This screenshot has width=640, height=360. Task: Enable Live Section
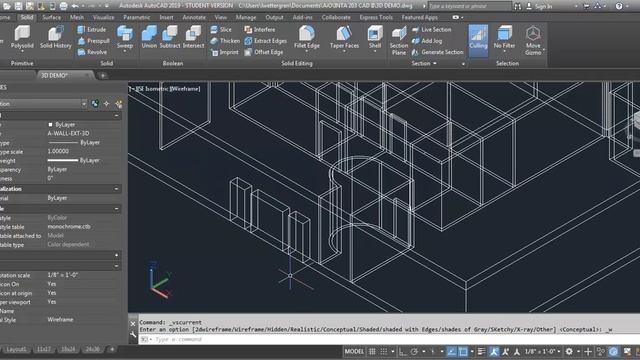pyautogui.click(x=431, y=29)
